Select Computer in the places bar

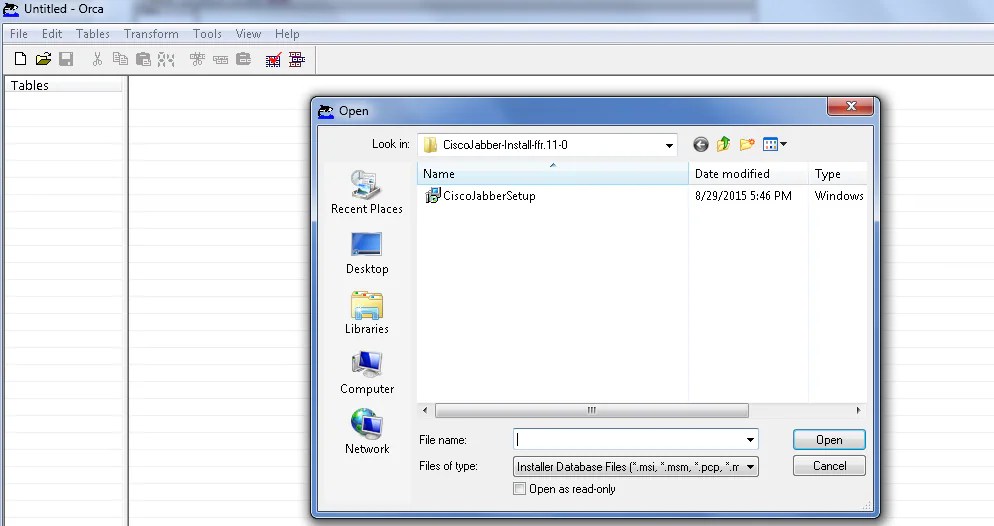366,373
